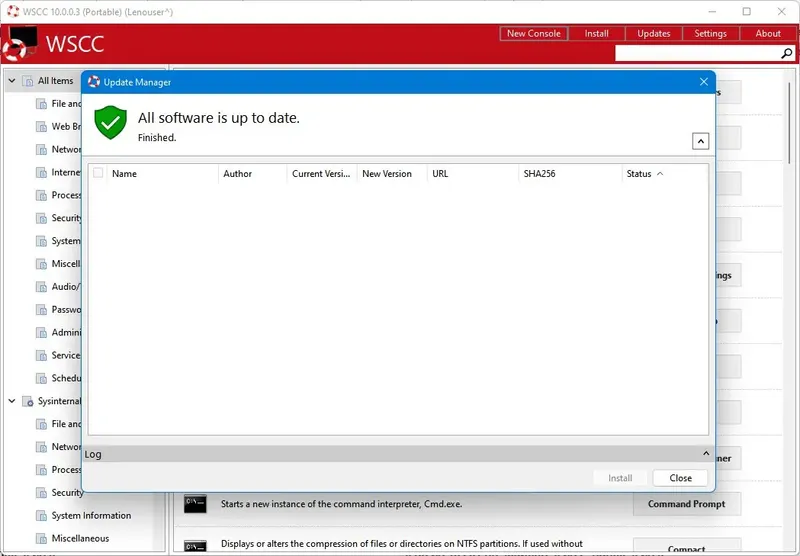Click the green shield status icon
The height and width of the screenshot is (556, 800).
(x=110, y=122)
